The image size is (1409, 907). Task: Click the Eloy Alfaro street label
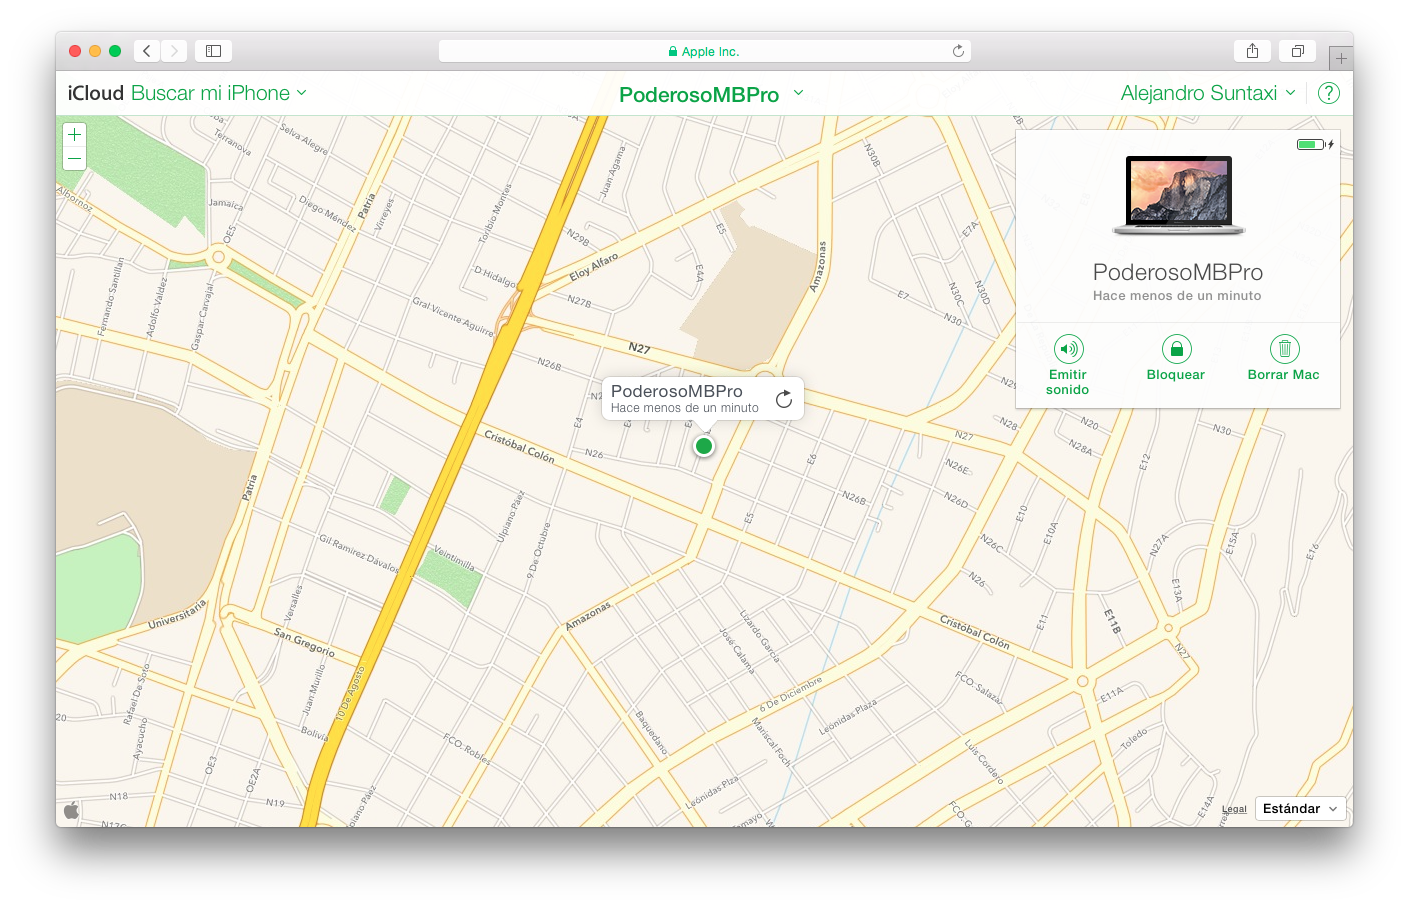tap(594, 266)
